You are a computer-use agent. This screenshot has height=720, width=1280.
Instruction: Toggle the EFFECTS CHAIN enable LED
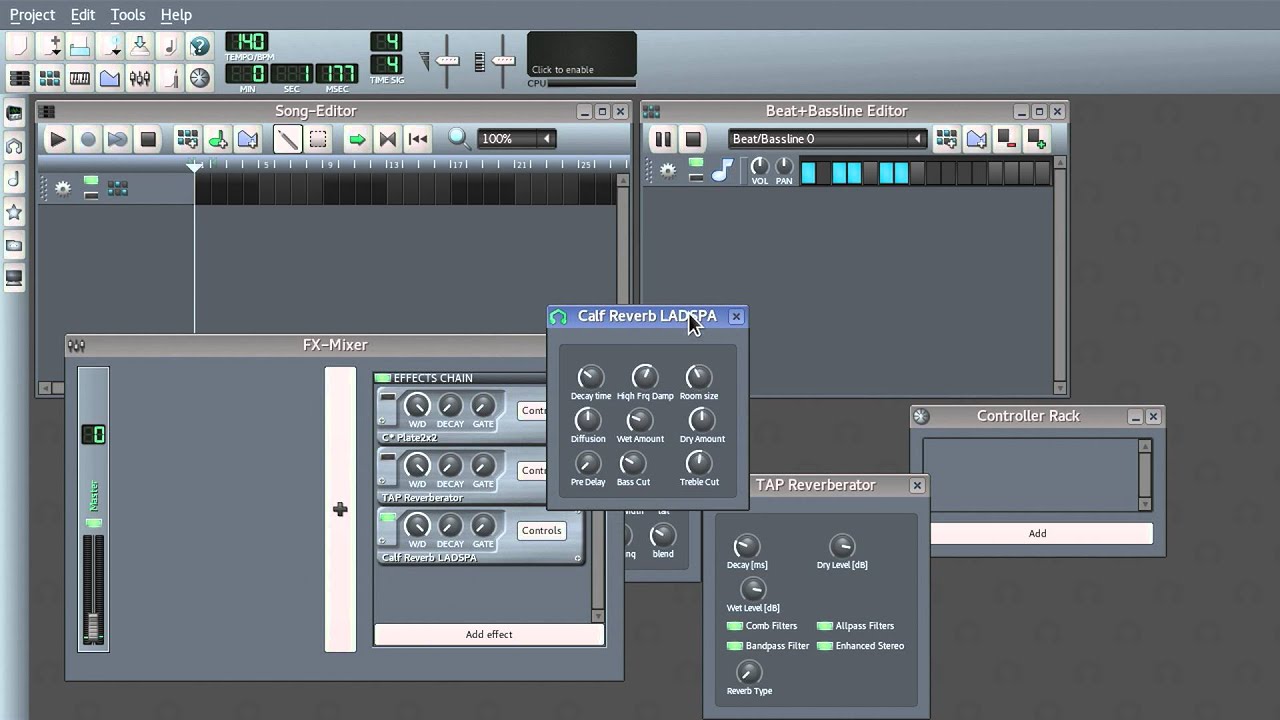tap(382, 378)
